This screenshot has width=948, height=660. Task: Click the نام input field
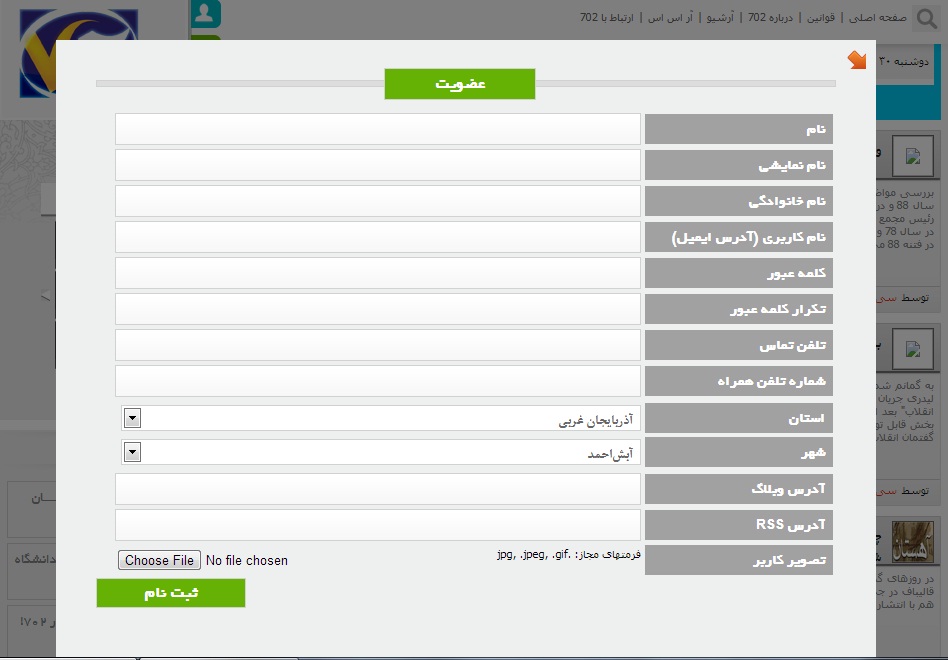[x=378, y=129]
